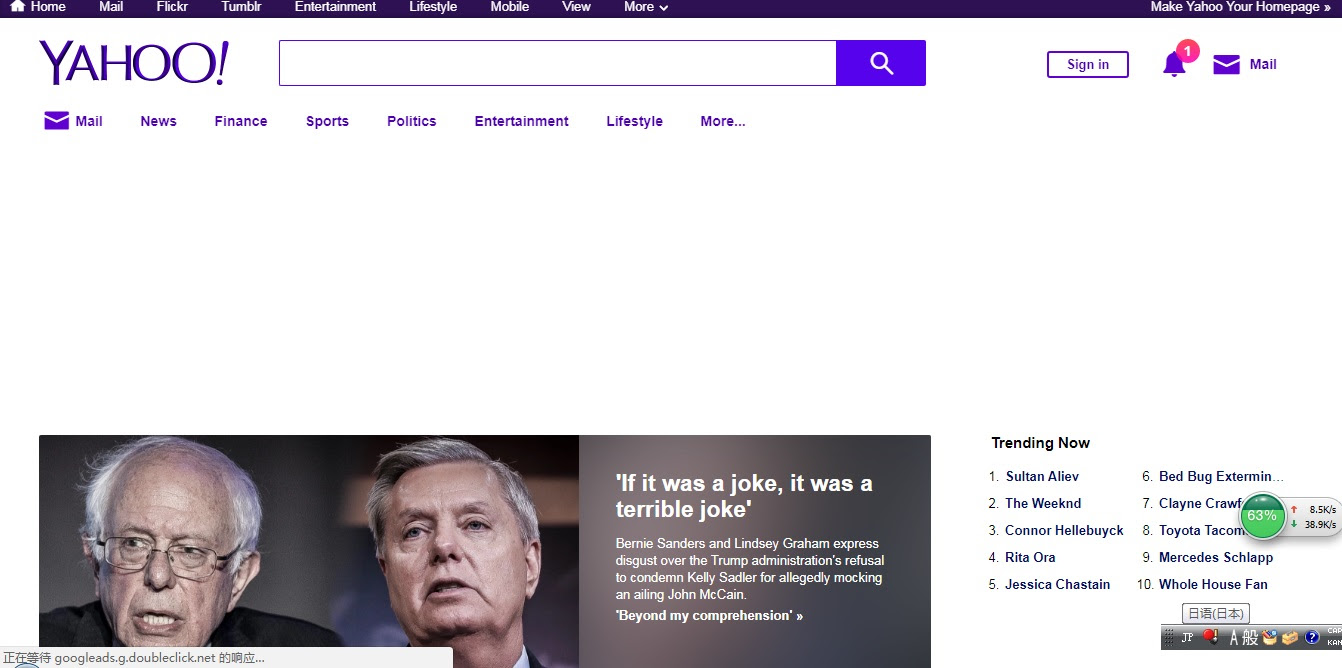Open the notifications bell icon
Viewport: 1342px width, 668px height.
(1174, 64)
